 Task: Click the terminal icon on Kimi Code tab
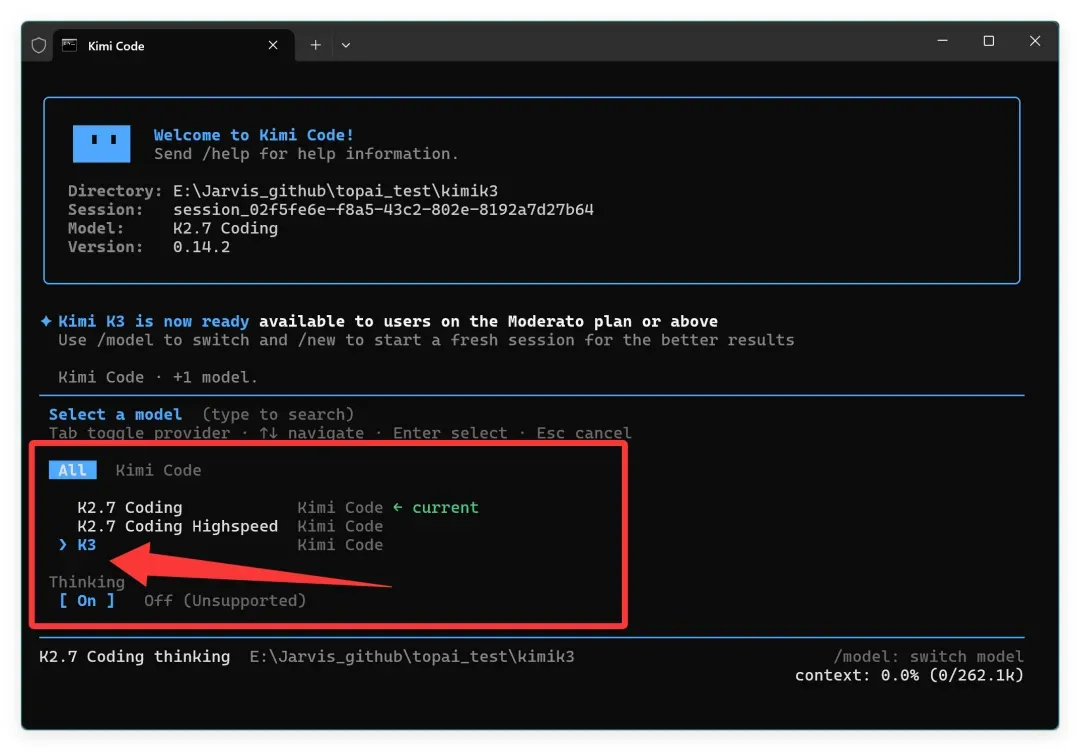(x=70, y=45)
